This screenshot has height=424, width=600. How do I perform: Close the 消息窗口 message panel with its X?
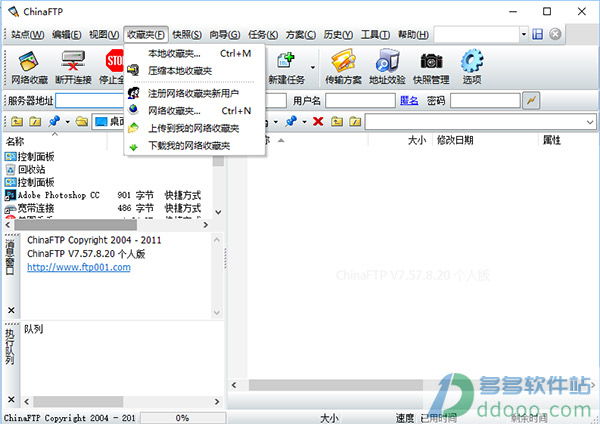(11, 310)
